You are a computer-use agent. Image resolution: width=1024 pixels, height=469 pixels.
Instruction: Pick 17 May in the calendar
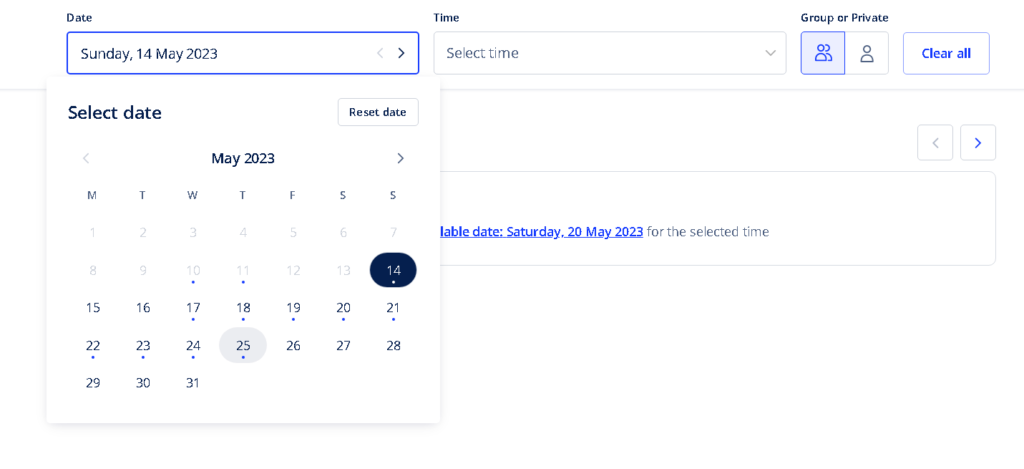pyautogui.click(x=193, y=308)
